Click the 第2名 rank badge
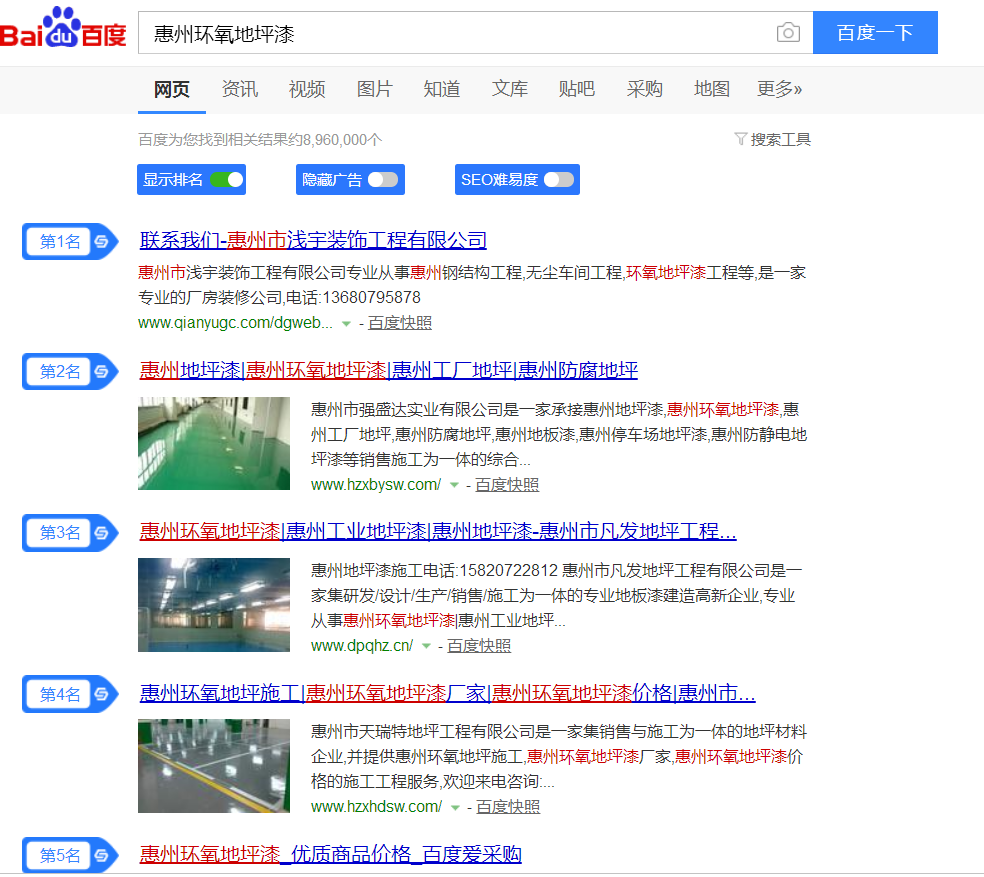The image size is (984, 877). click(x=70, y=372)
